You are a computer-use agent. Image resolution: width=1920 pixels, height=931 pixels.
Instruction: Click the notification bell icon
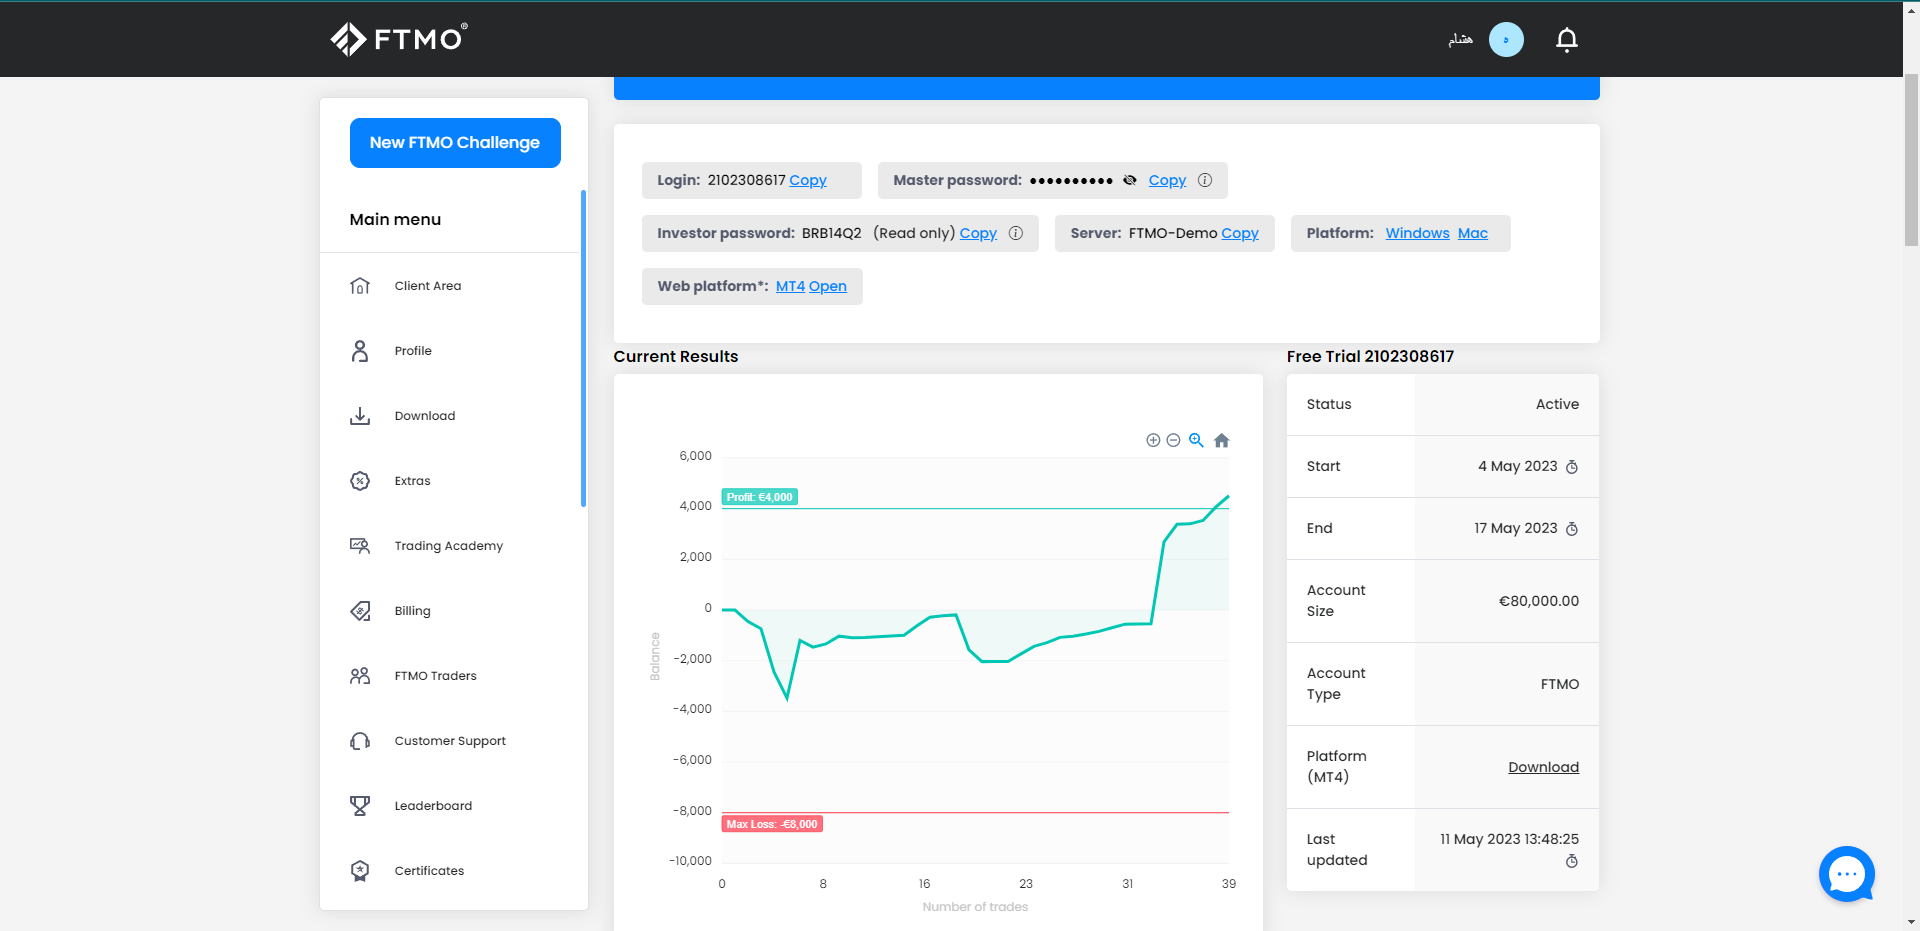1567,39
